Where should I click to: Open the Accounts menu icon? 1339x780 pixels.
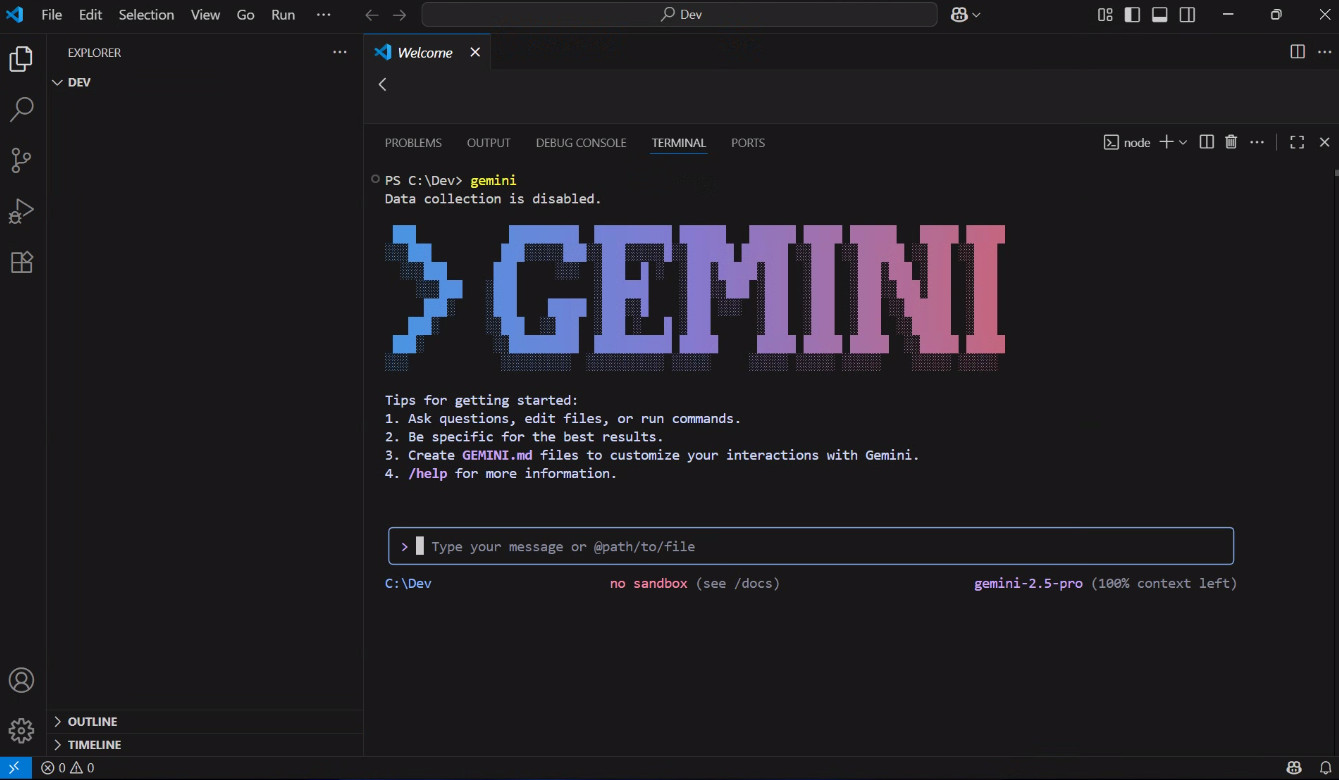tap(21, 680)
